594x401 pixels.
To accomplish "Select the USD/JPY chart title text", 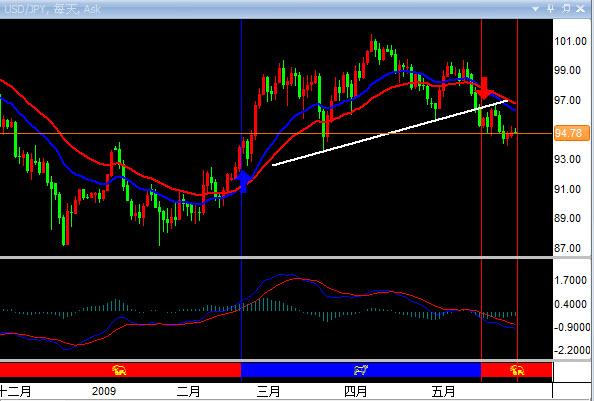I will click(52, 9).
